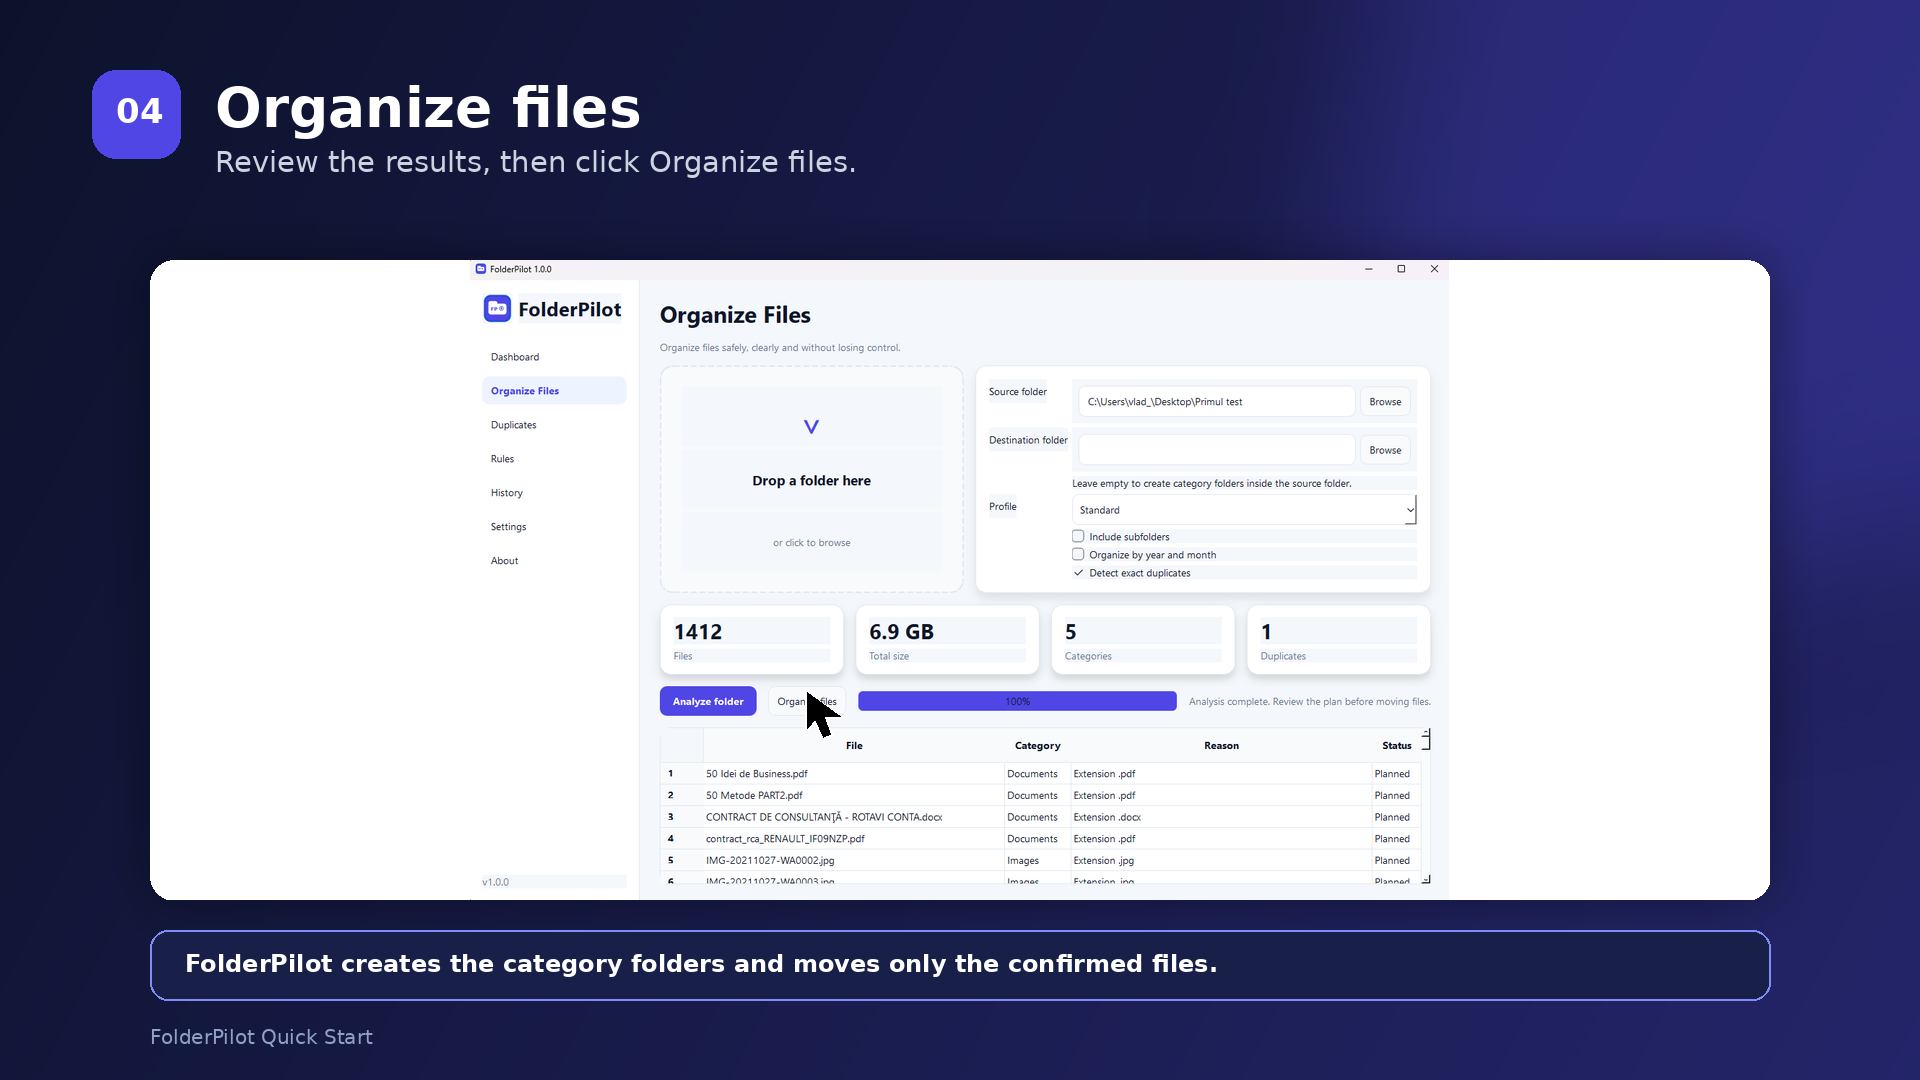Click the 1412 Files stat card
This screenshot has height=1080, width=1920.
click(x=751, y=640)
